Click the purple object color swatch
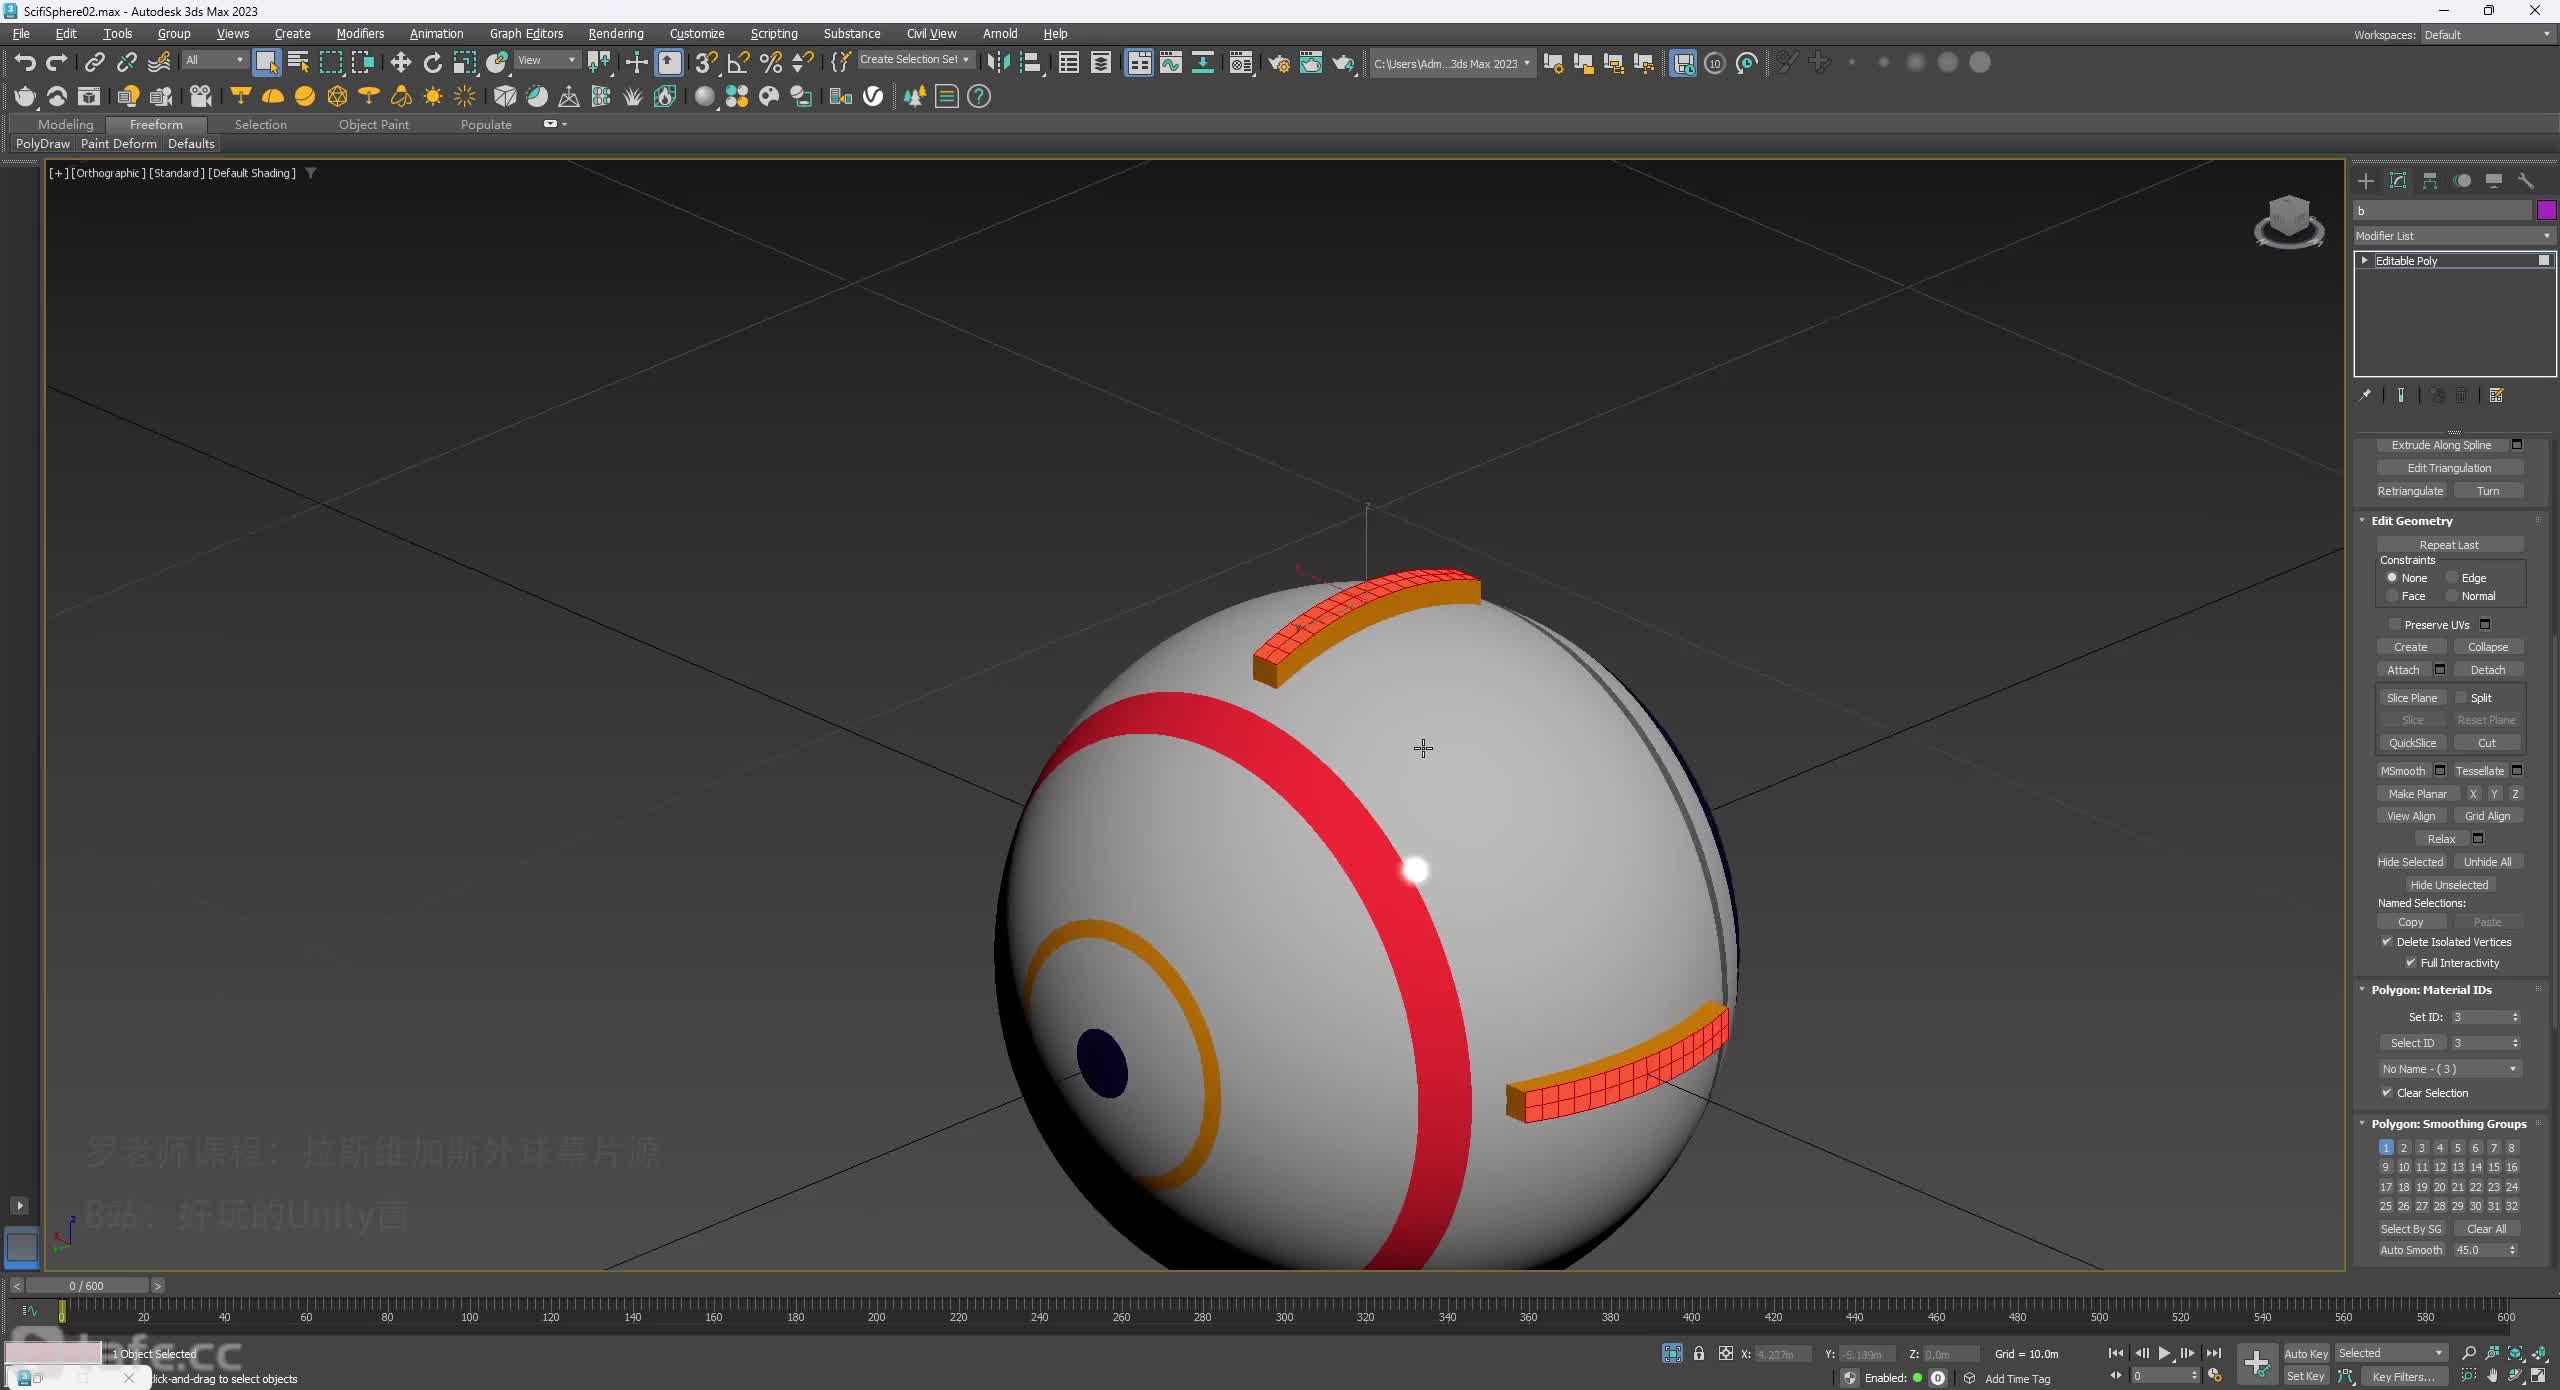This screenshot has width=2560, height=1390. (x=2546, y=210)
